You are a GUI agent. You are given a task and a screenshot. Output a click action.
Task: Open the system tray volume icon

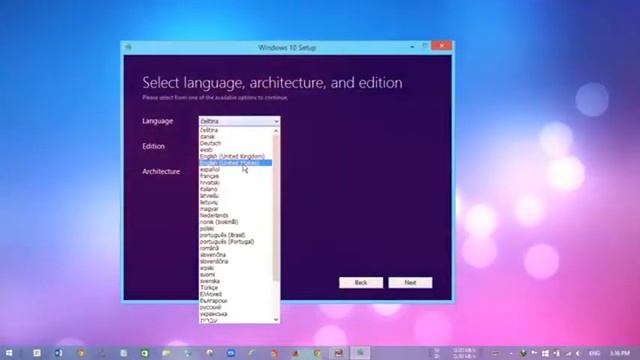point(578,353)
